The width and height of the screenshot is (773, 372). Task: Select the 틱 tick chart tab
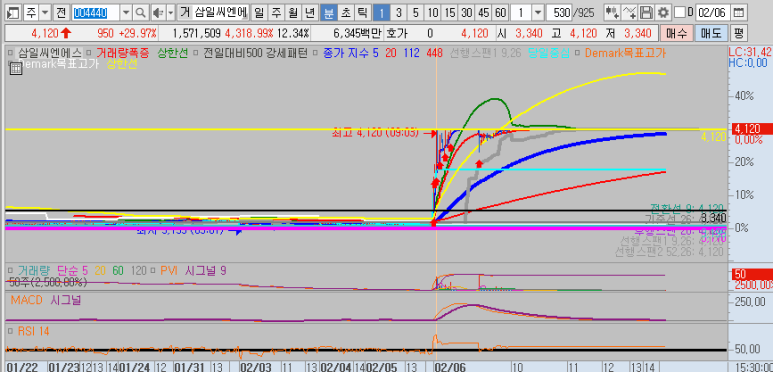click(x=362, y=12)
